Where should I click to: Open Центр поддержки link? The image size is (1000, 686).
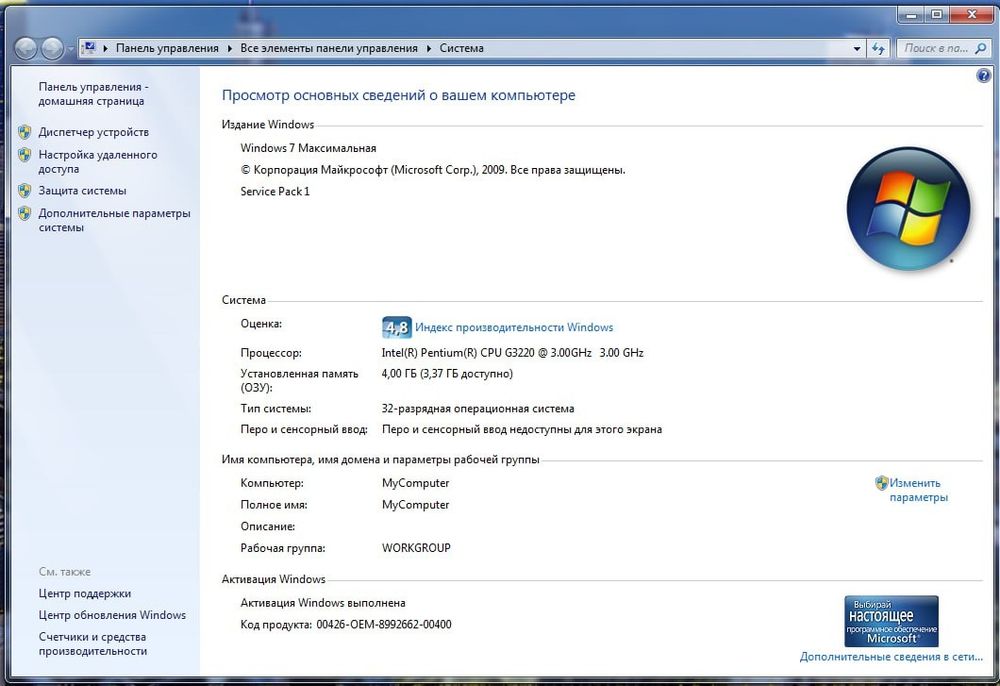85,594
